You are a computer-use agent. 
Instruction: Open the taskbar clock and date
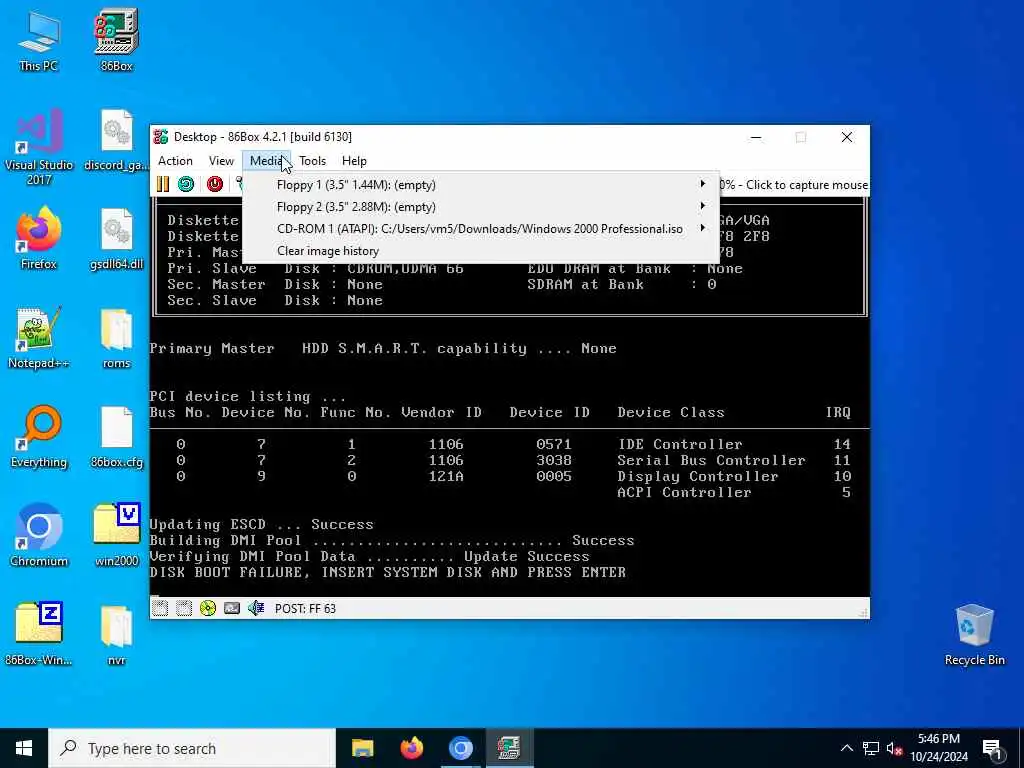[939, 748]
